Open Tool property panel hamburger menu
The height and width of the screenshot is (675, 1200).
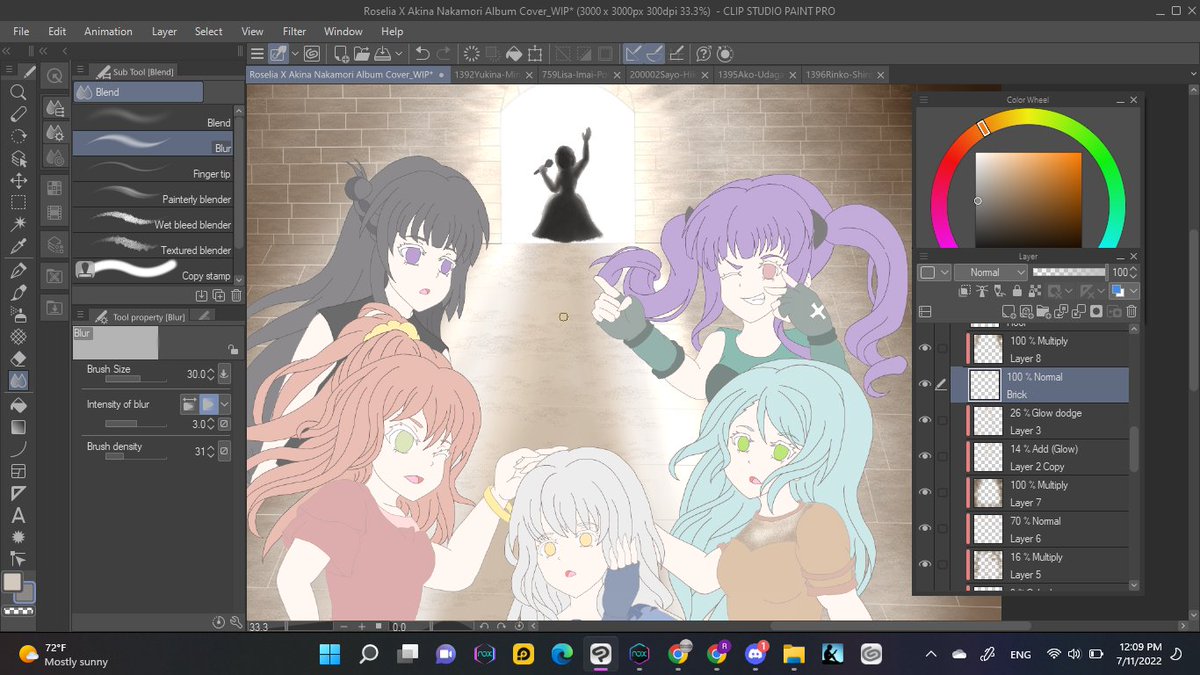[x=78, y=316]
